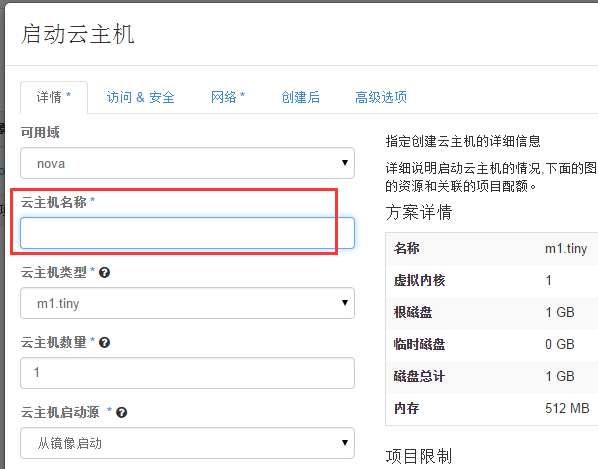
Task: Click the 云主机名称 input field
Action: click(187, 233)
